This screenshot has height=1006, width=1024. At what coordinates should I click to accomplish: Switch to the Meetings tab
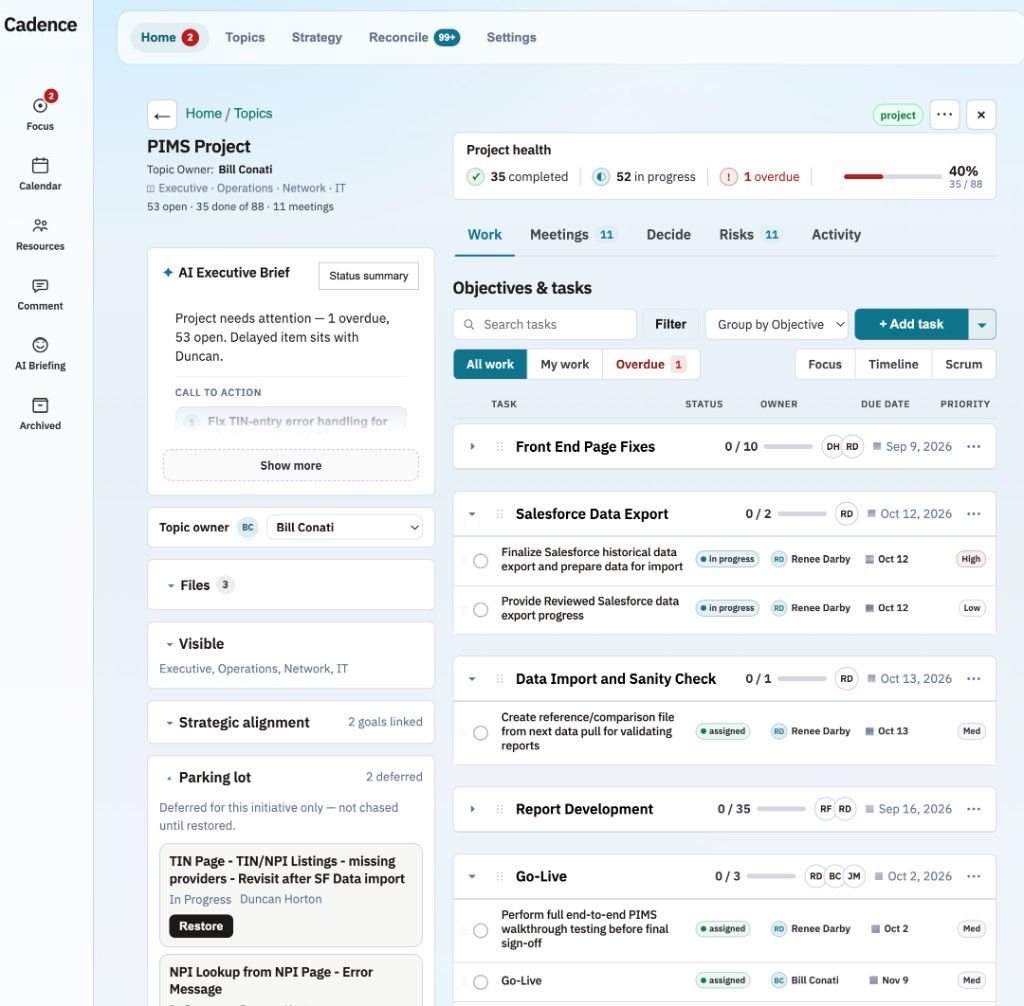click(x=572, y=235)
